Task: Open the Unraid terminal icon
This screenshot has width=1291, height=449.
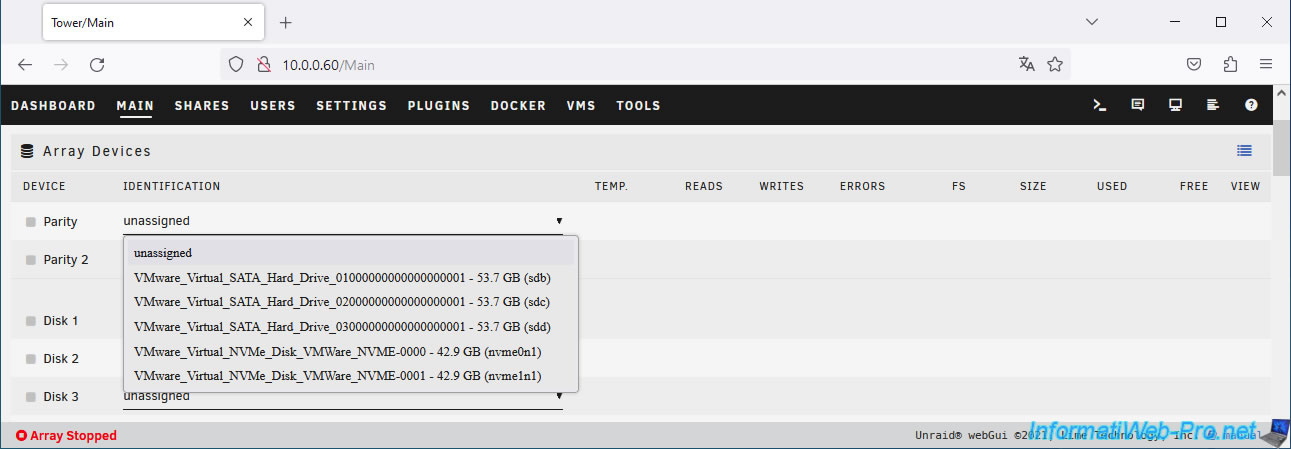Action: (1099, 105)
